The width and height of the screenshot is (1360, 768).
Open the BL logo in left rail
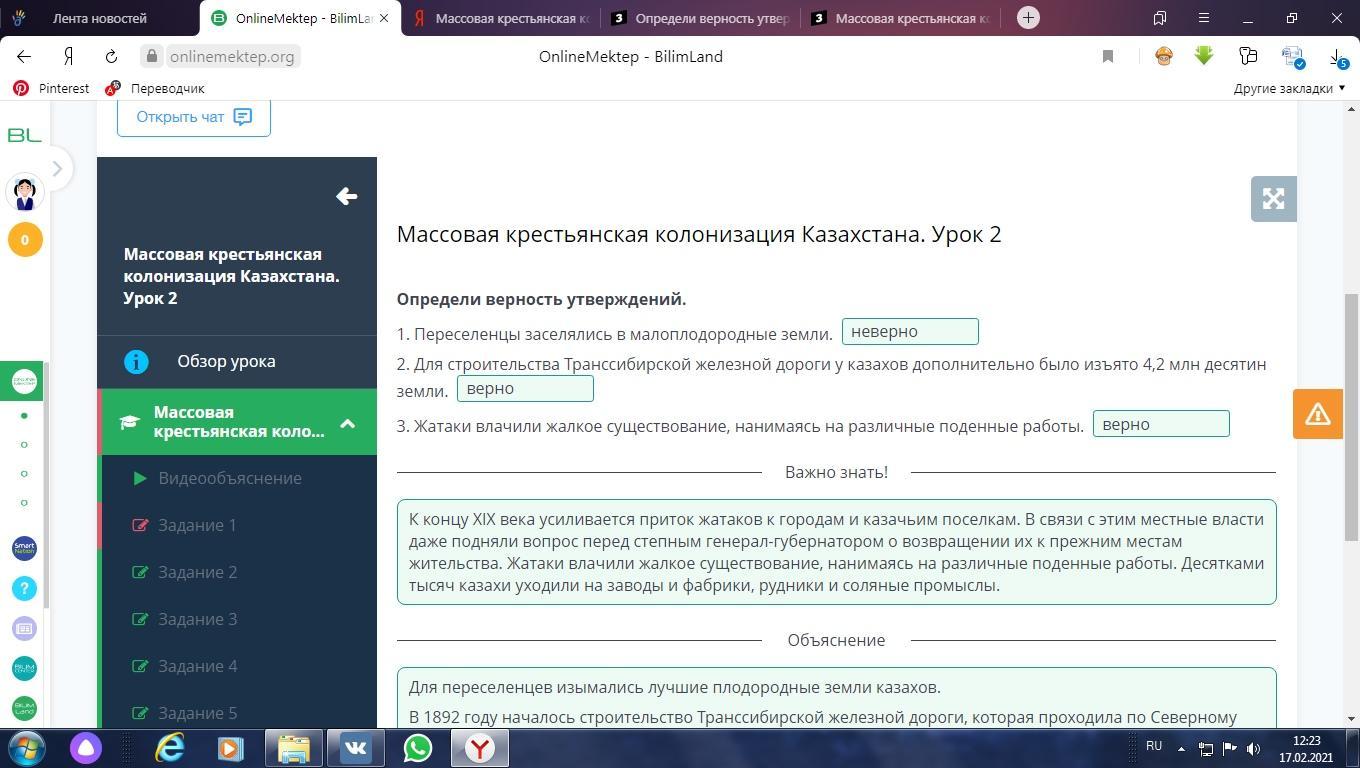[x=24, y=135]
